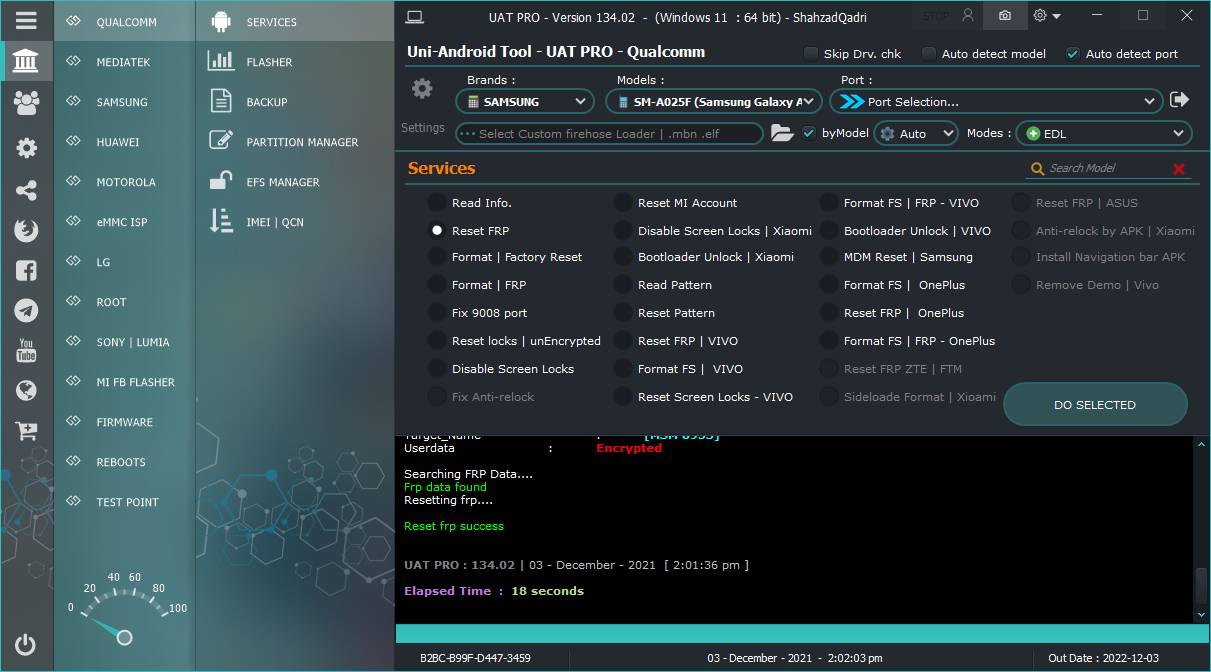1211x672 pixels.
Task: Click the Settings gear beside Brands
Action: [x=422, y=89]
